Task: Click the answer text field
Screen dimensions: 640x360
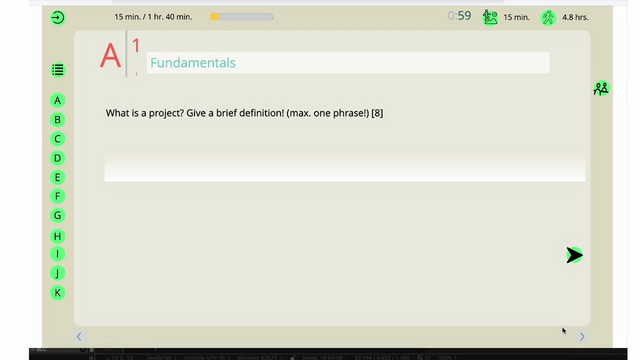Action: click(x=345, y=167)
